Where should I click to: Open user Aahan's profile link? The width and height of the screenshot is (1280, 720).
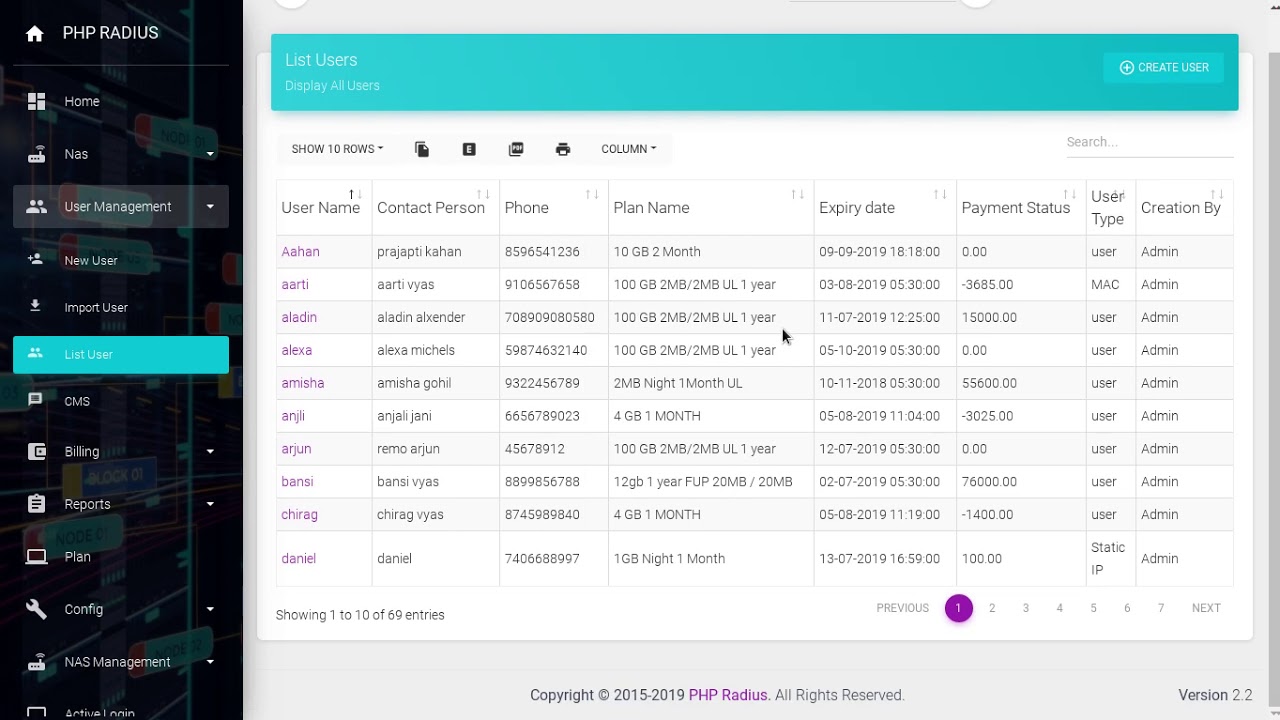click(x=300, y=252)
